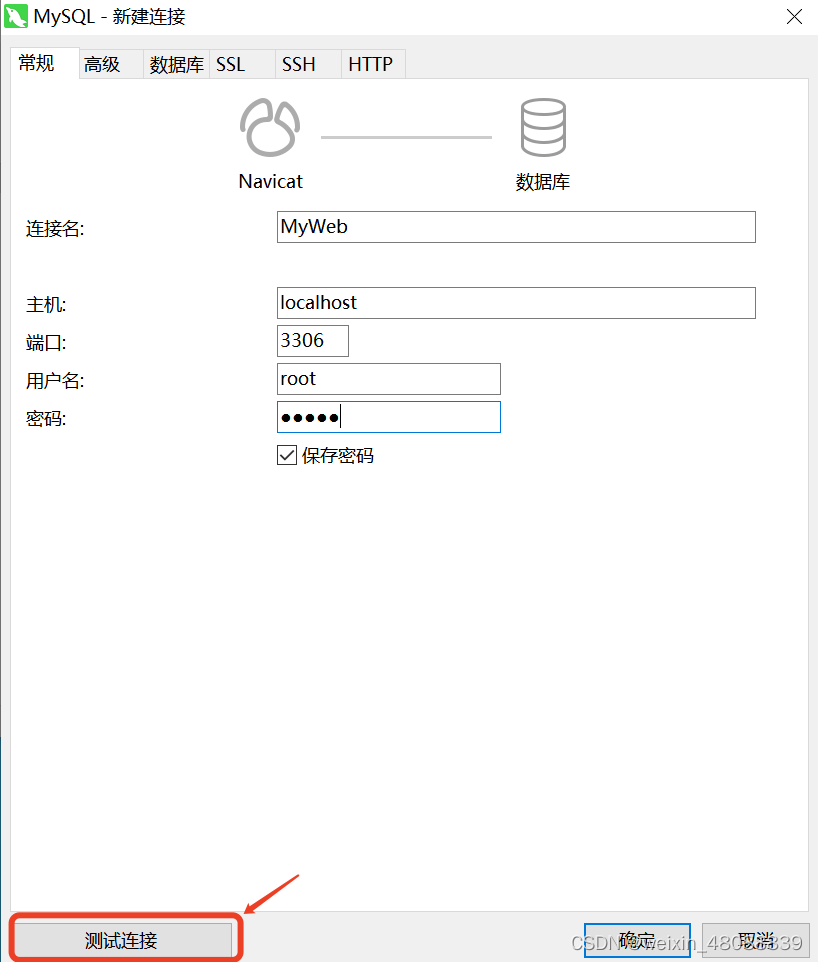Click the 密码: label

click(x=46, y=419)
